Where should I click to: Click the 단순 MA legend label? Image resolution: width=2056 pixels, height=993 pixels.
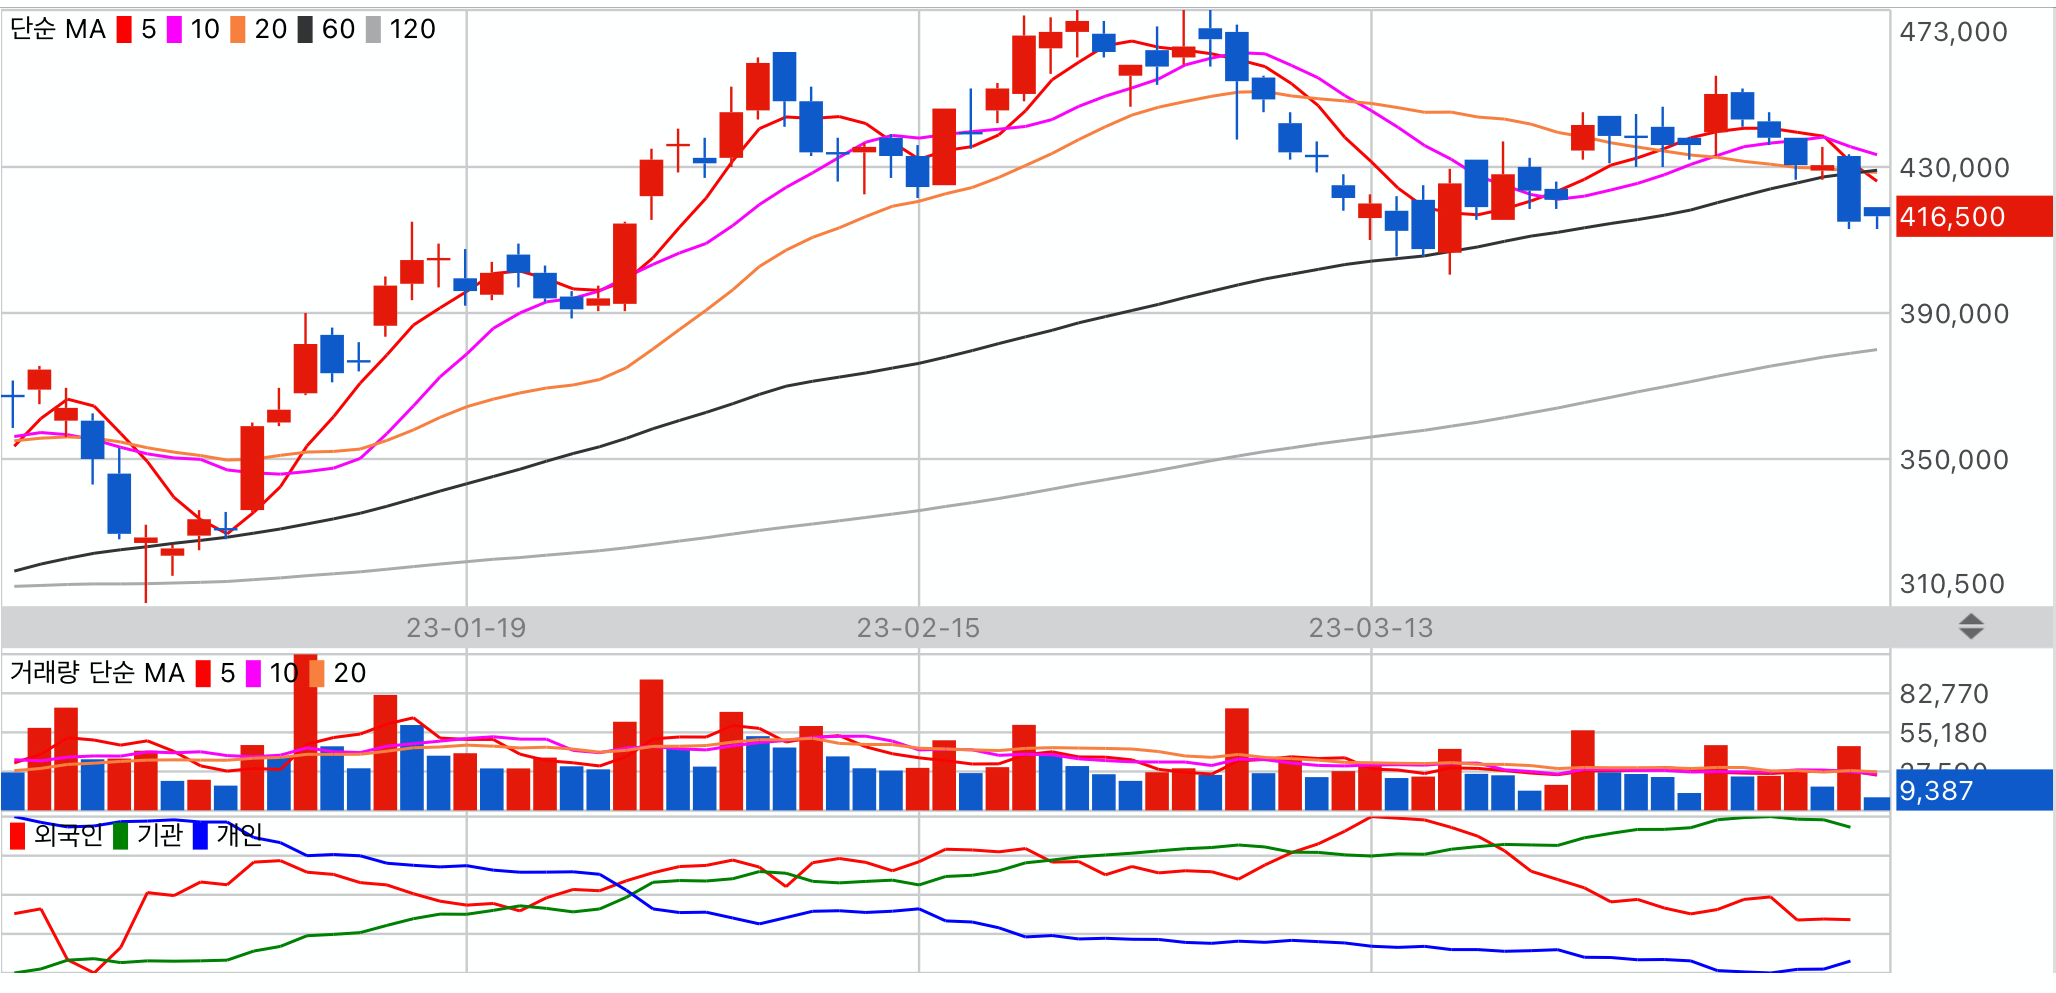click(58, 30)
